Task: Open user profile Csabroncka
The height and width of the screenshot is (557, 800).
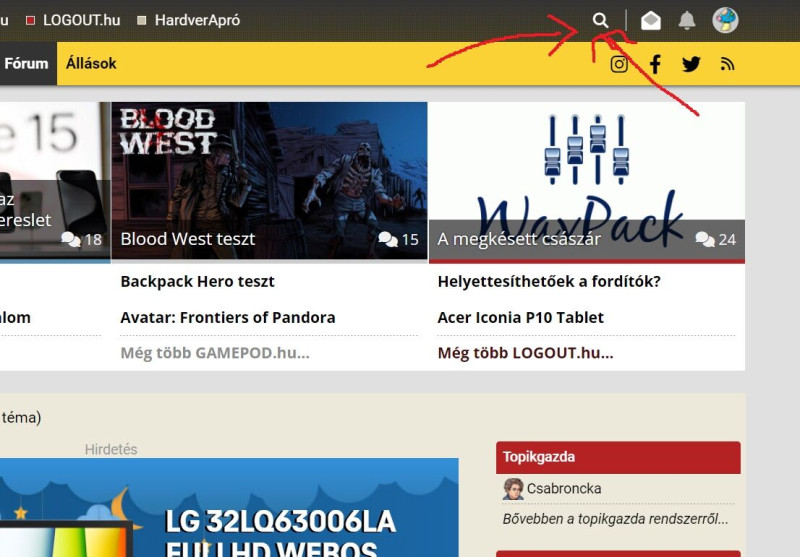Action: pos(564,489)
